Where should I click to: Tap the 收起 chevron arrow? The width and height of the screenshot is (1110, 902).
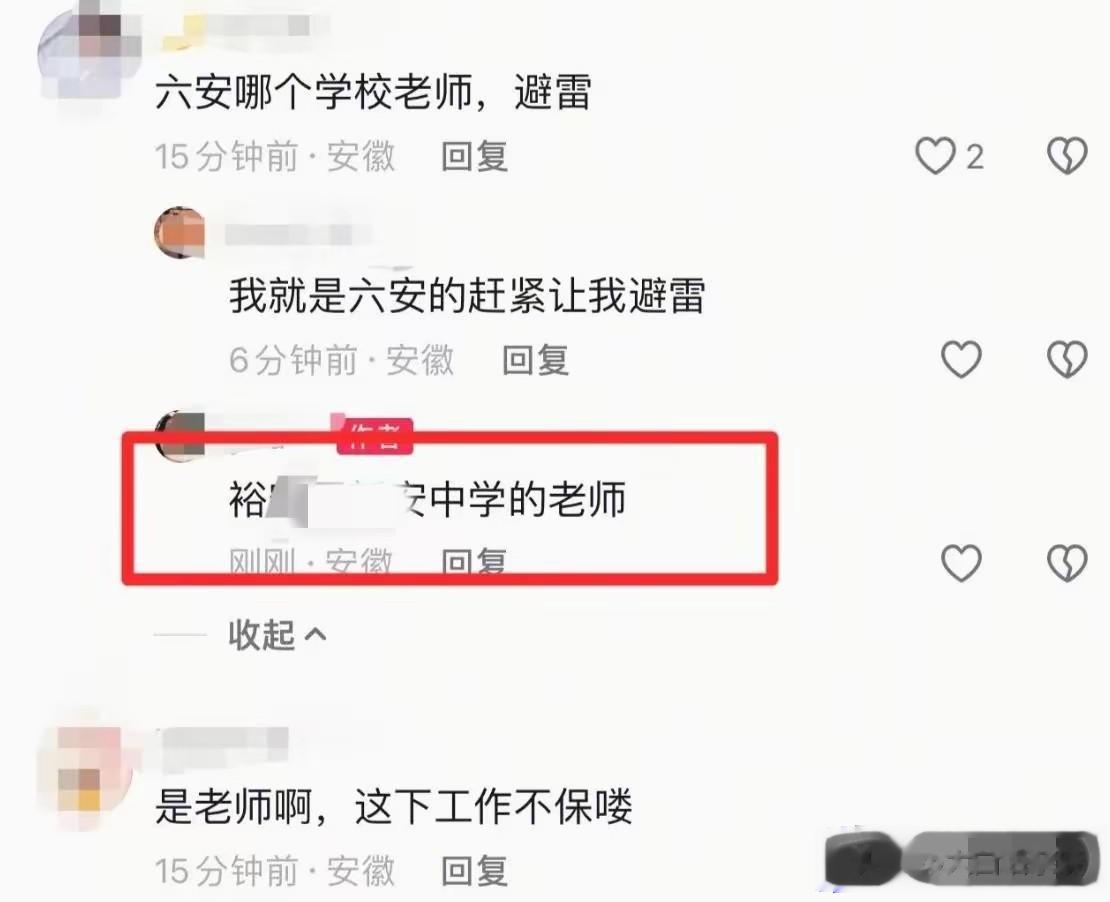(x=315, y=635)
